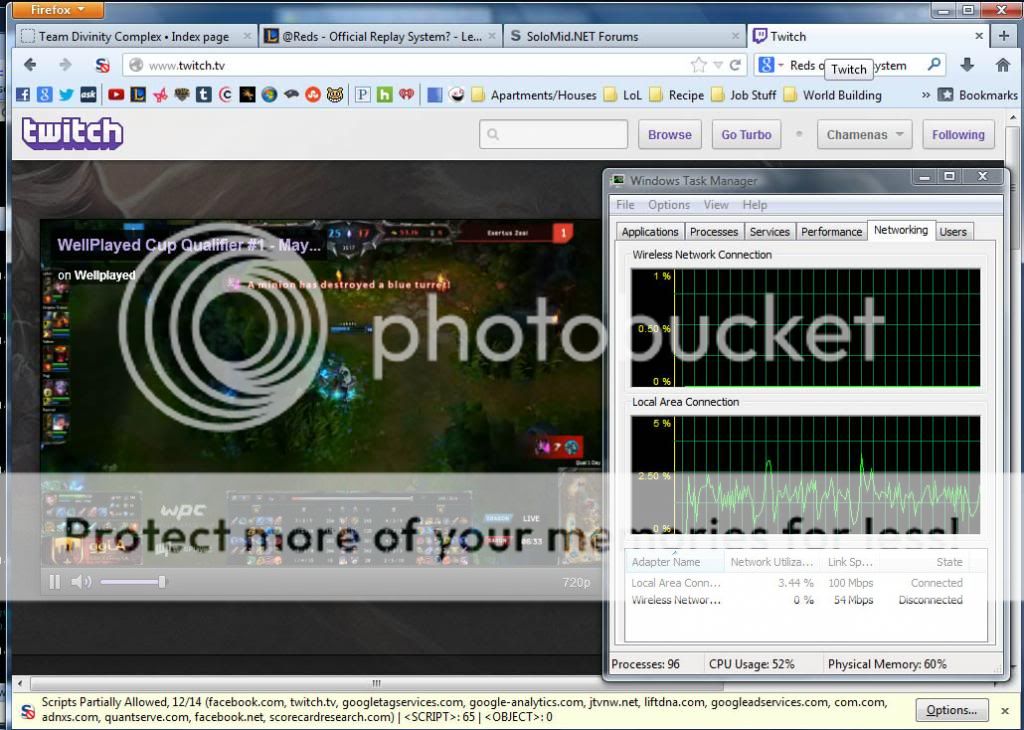Open the Performance tab in Task Manager
This screenshot has height=730, width=1024.
(831, 231)
